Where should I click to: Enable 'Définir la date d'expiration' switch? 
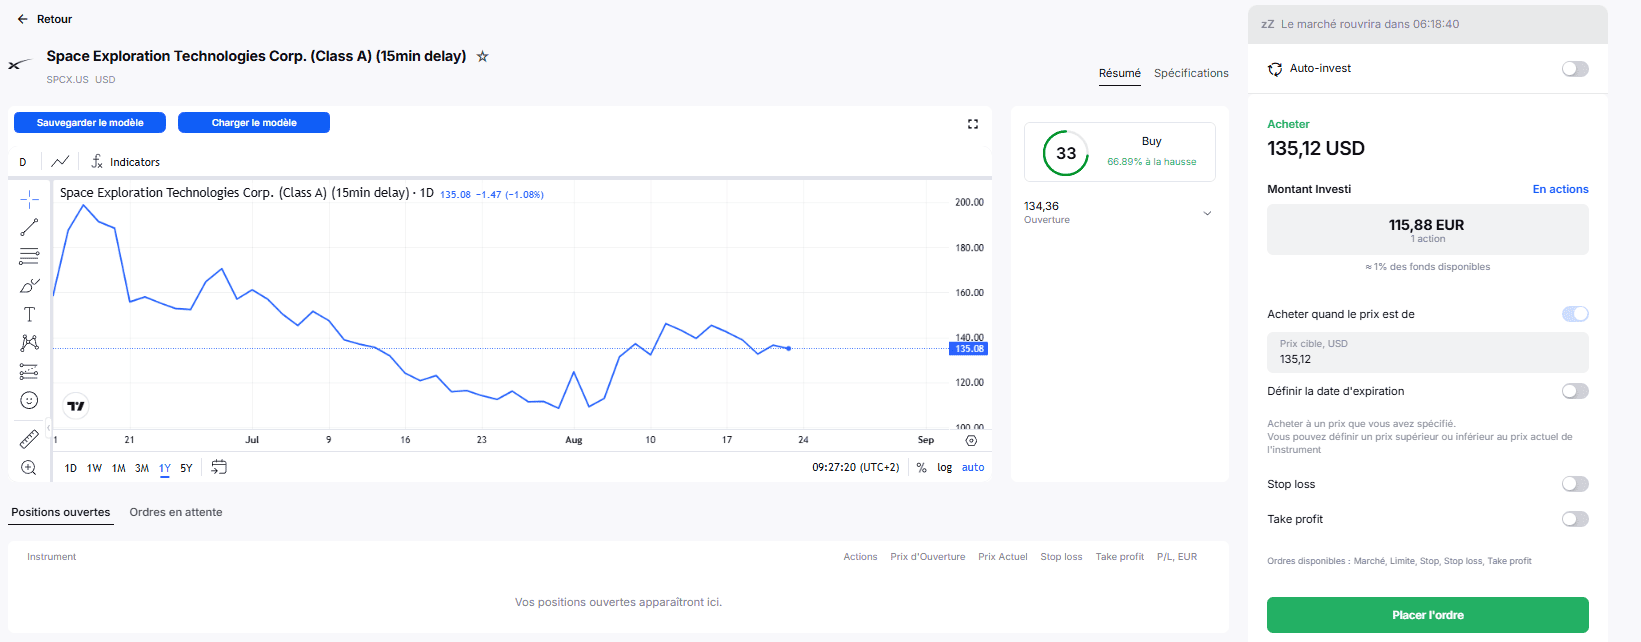1575,391
